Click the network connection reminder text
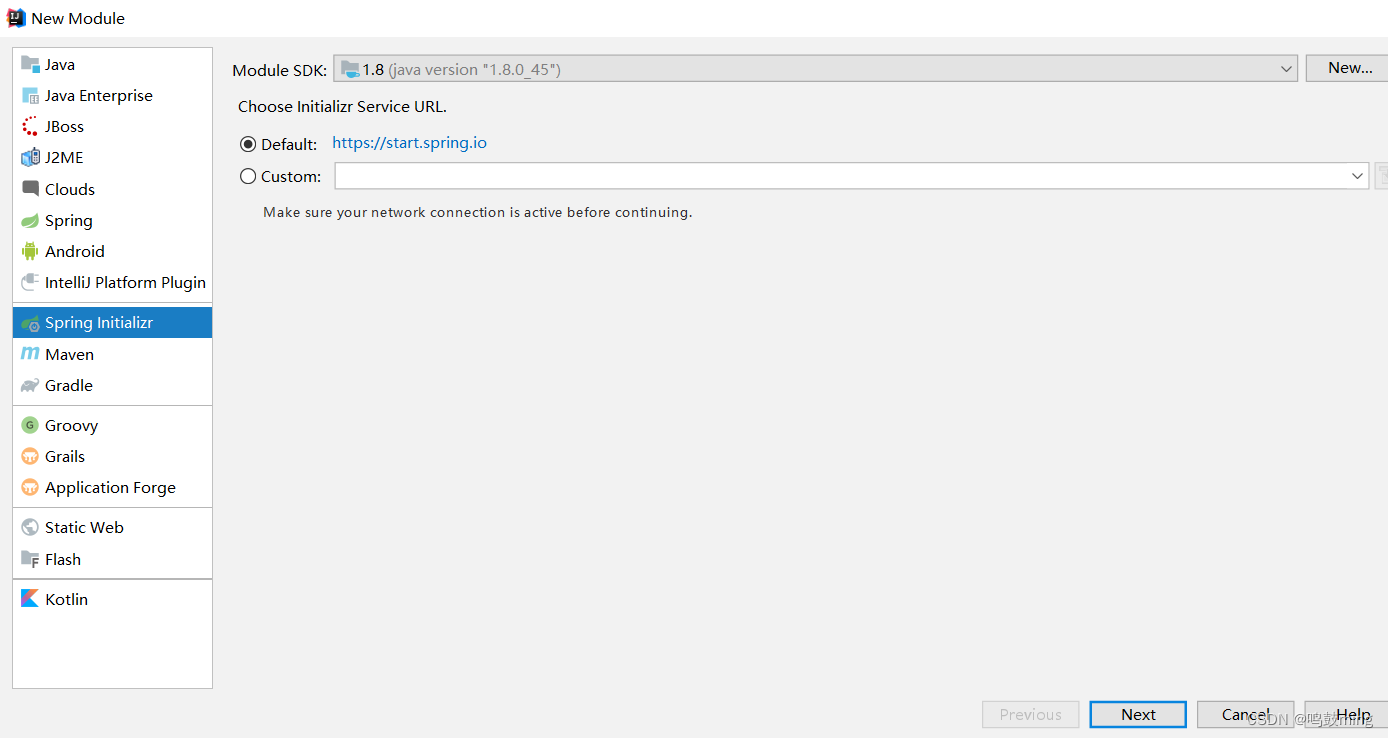1388x738 pixels. (477, 212)
